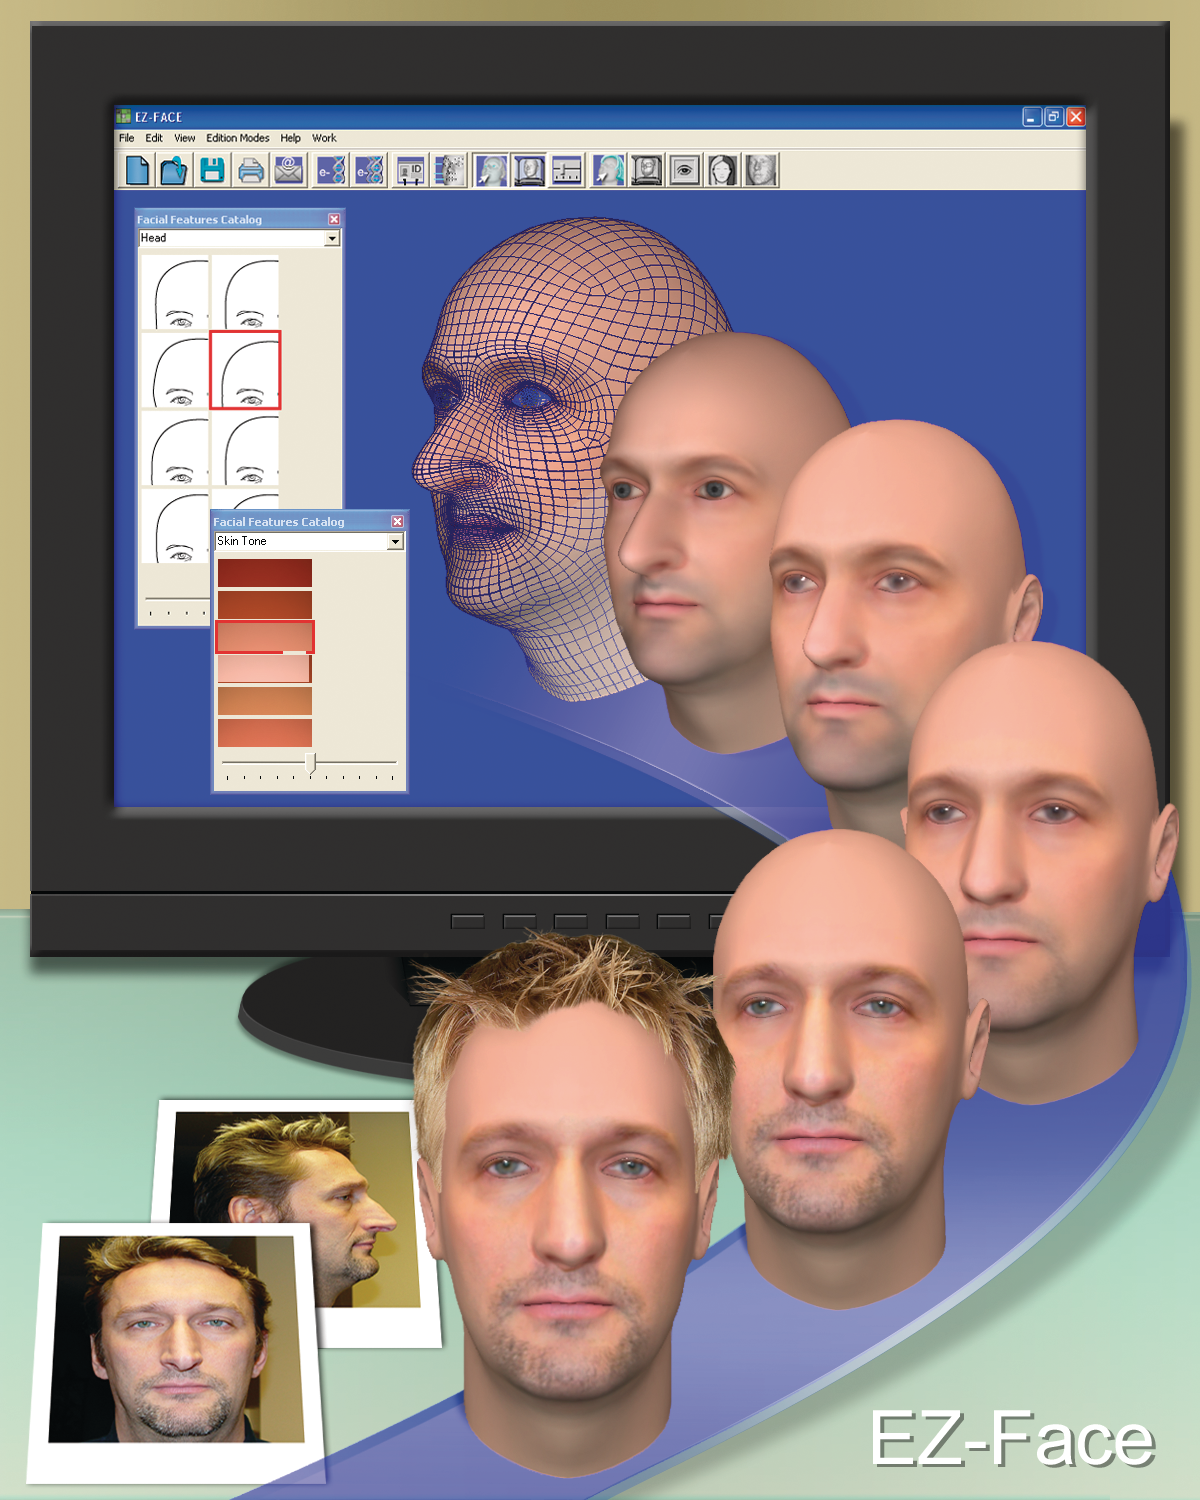Select the currently outlined skin tone swatch

[x=264, y=636]
